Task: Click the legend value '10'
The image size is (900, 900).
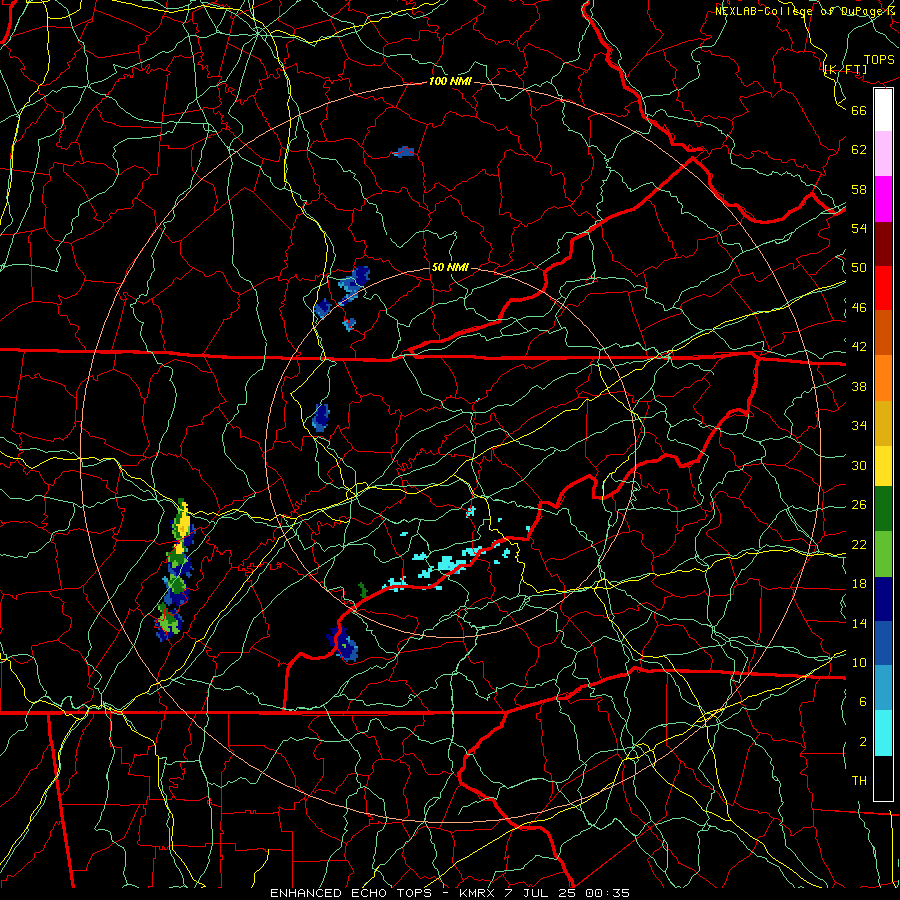Action: tap(859, 662)
